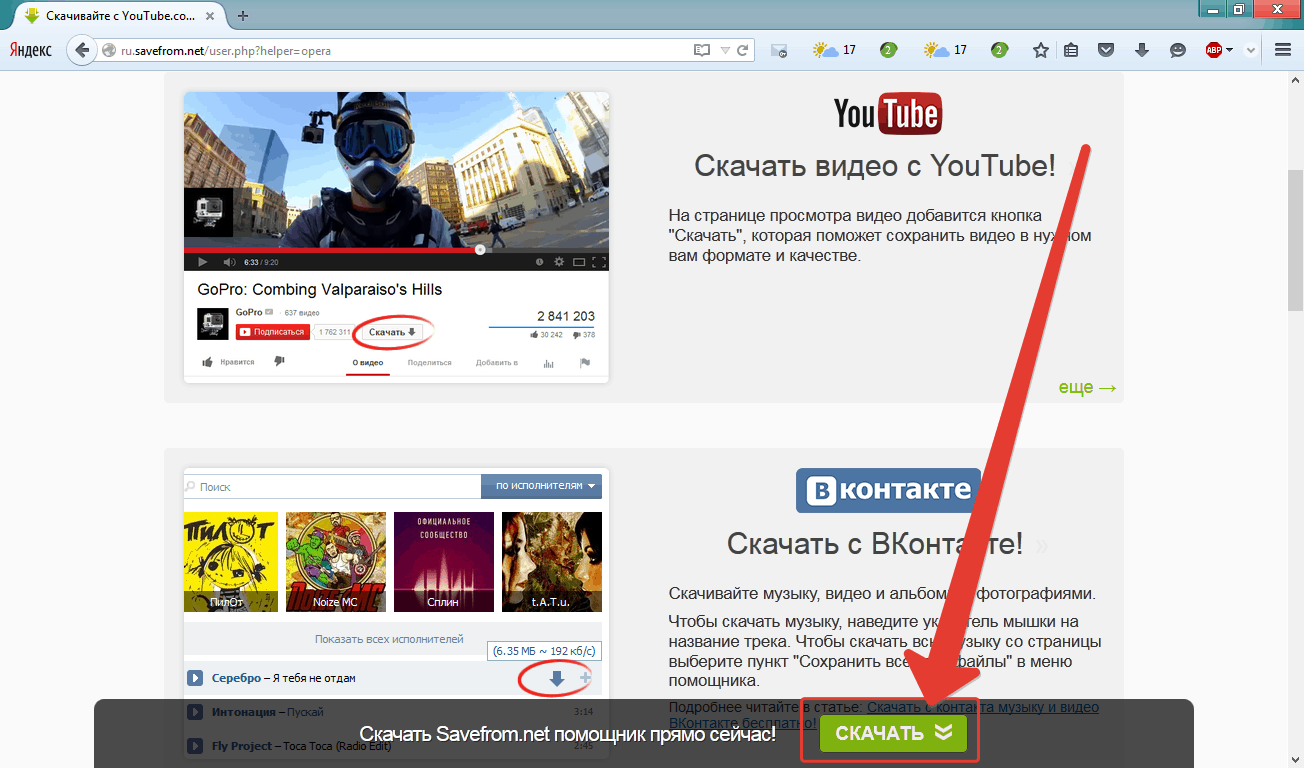Open a new tab with the plus button
1304x768 pixels.
point(243,15)
